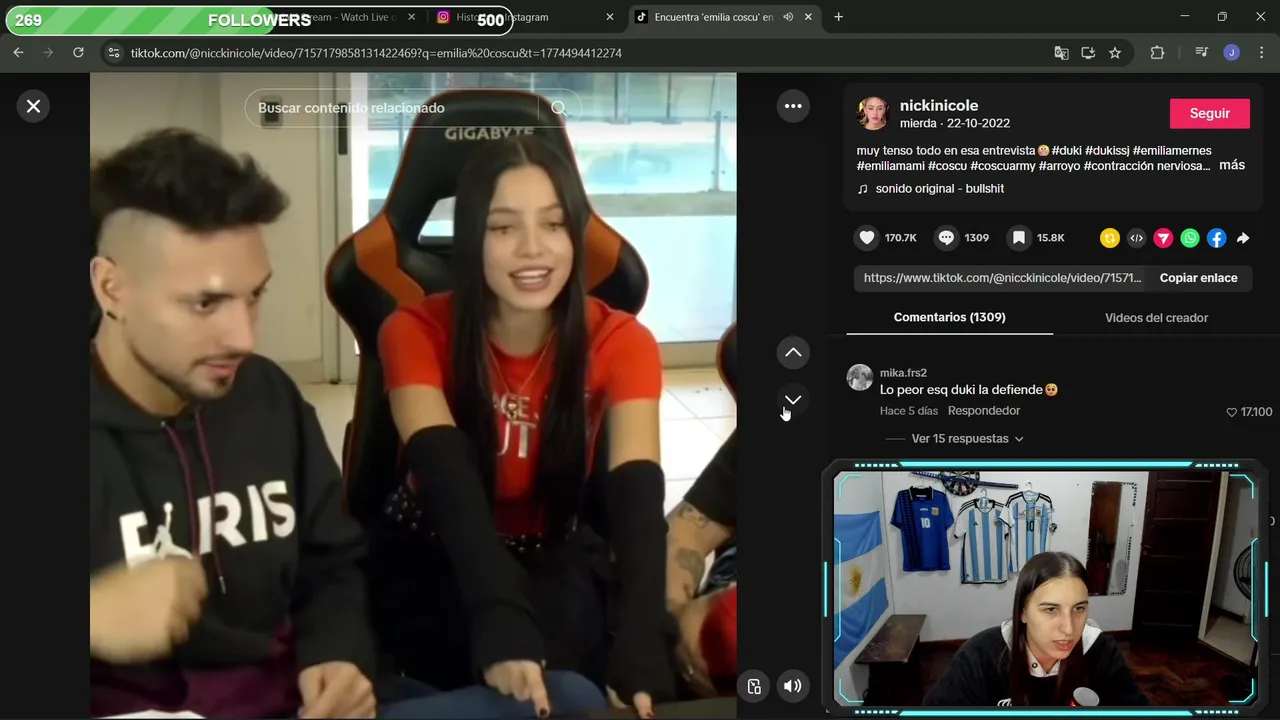The width and height of the screenshot is (1280, 720).
Task: Open the media control music-note icon
Action: click(1202, 53)
